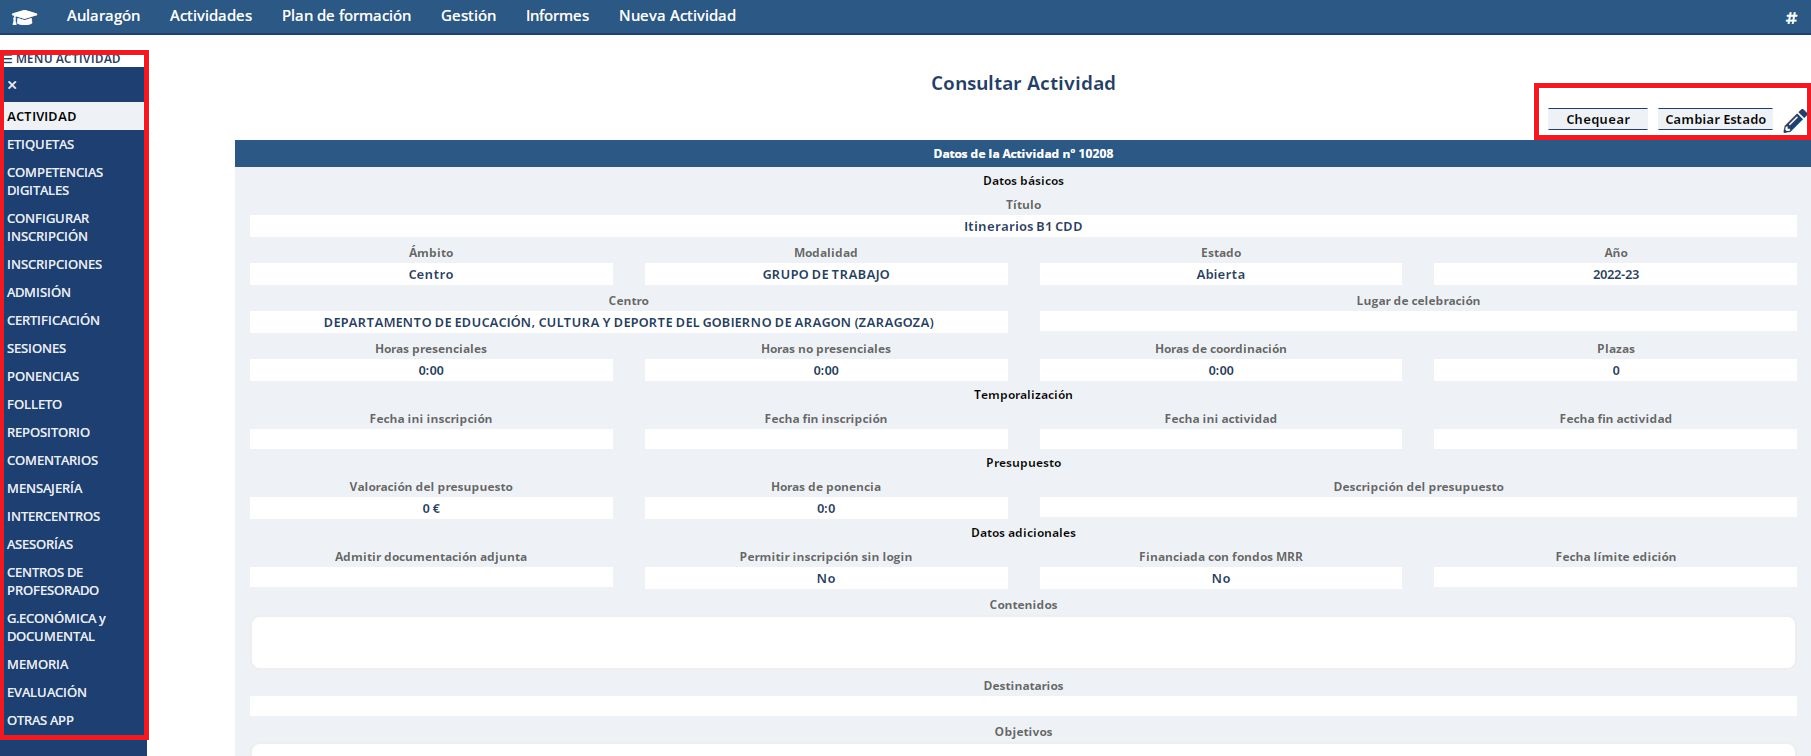The width and height of the screenshot is (1811, 756).
Task: Close the activity menu with the X icon
Action: (x=12, y=85)
